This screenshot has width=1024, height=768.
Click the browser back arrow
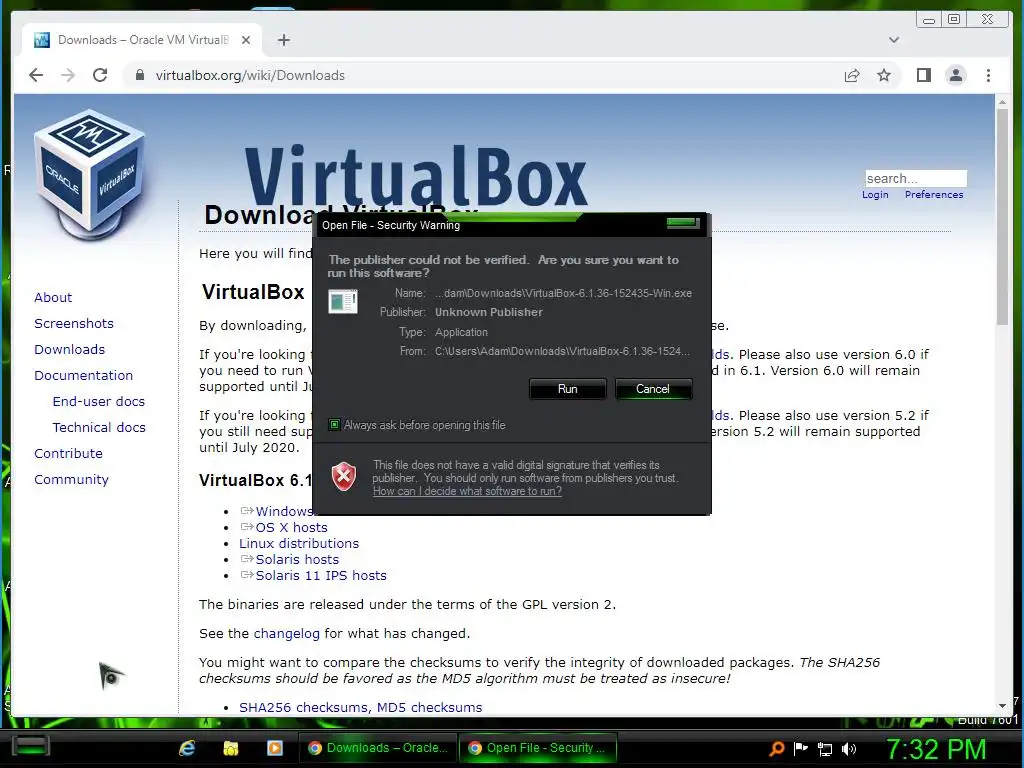coord(37,75)
